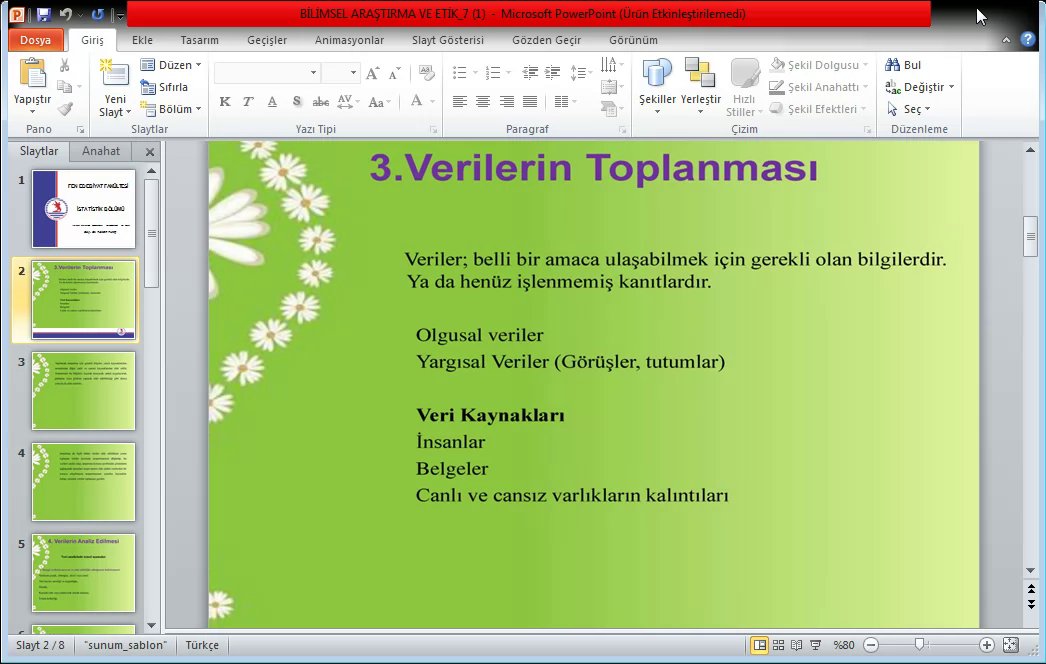The height and width of the screenshot is (664, 1046).
Task: Align text left
Action: point(460,101)
